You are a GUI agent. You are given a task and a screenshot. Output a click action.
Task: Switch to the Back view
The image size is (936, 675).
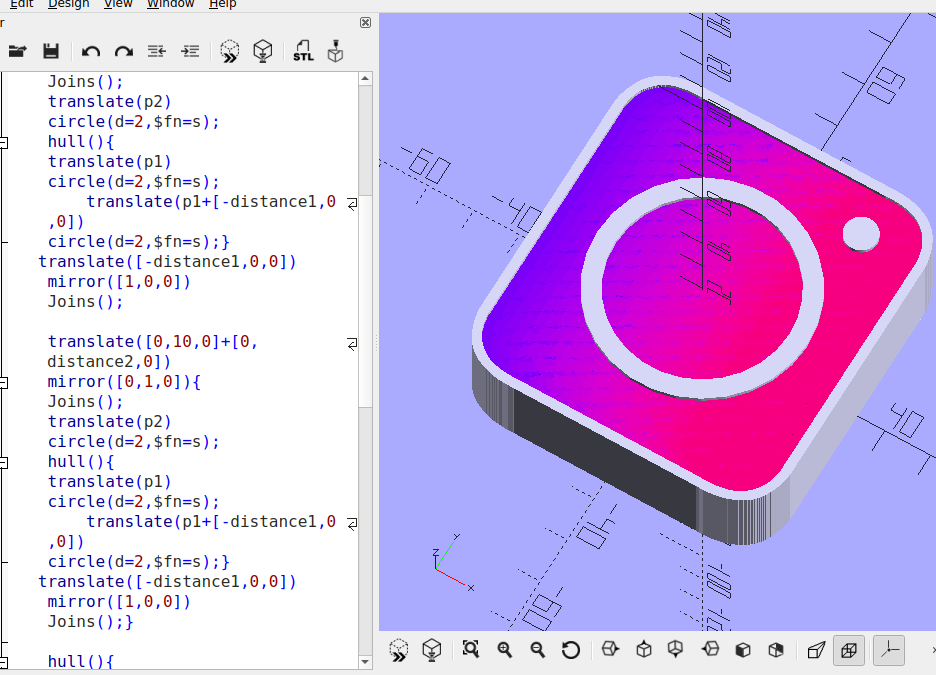(776, 649)
